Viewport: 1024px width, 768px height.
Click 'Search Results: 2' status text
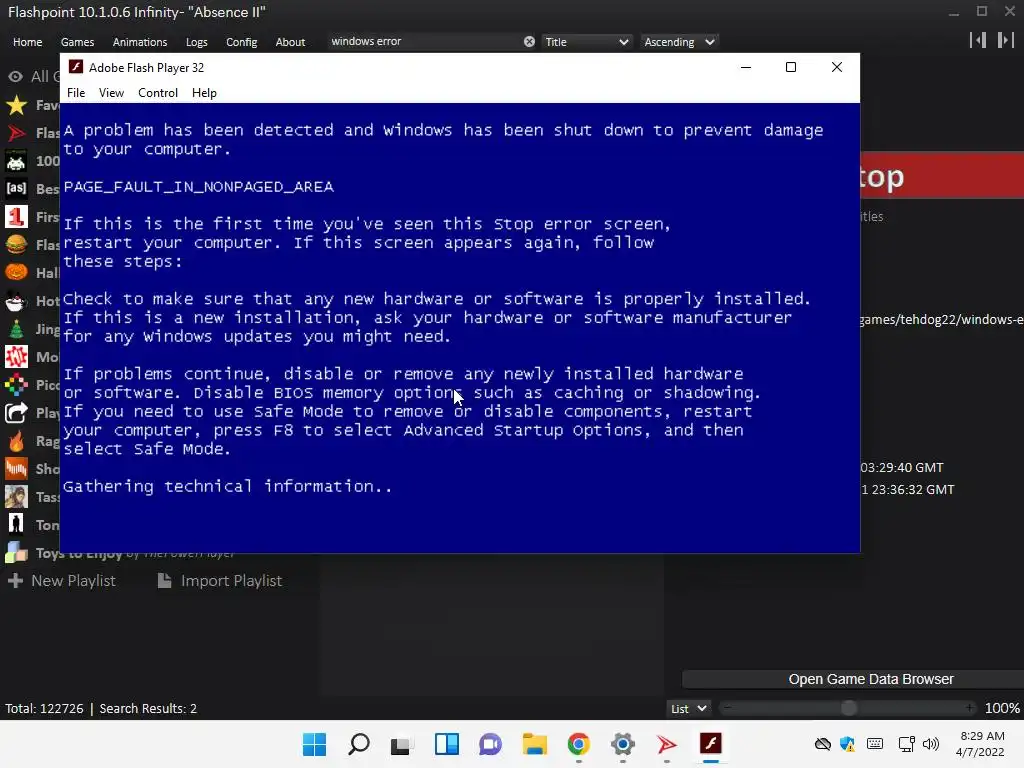point(148,709)
